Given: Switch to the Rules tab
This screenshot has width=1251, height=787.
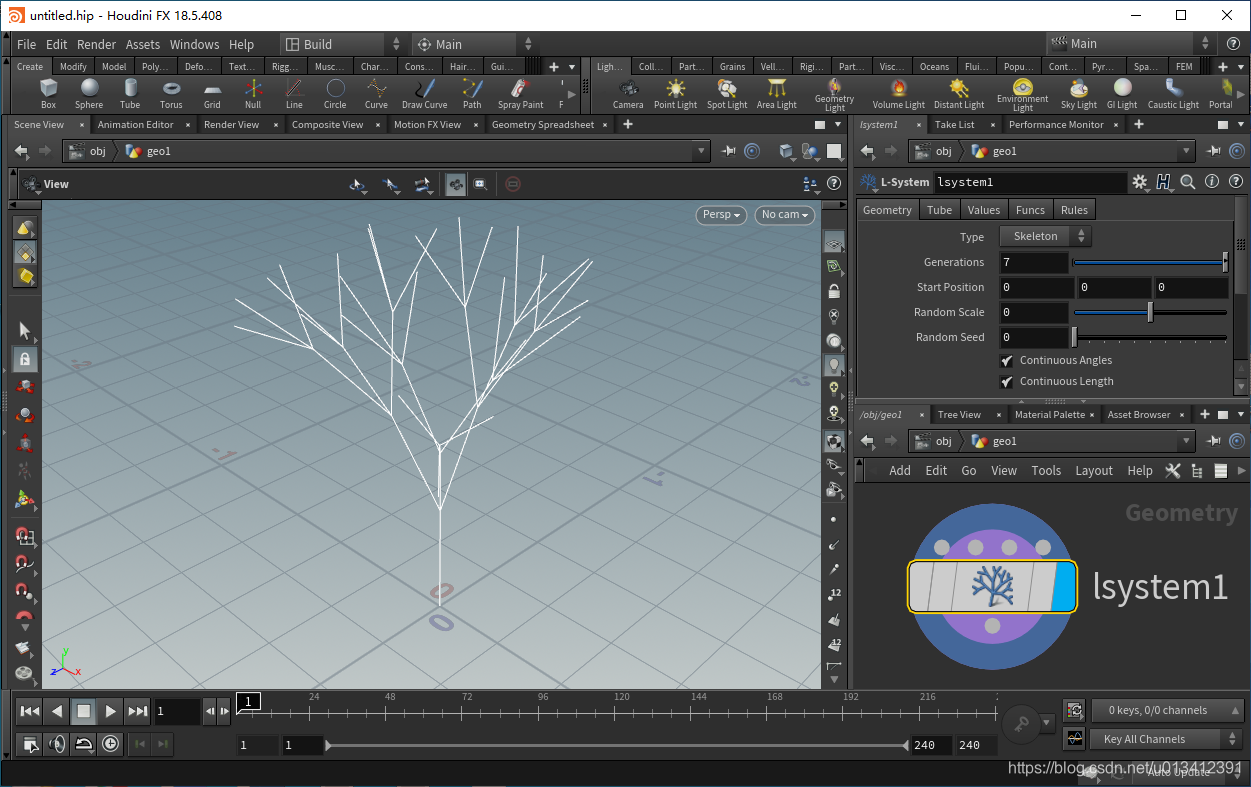Looking at the screenshot, I should click(x=1074, y=210).
